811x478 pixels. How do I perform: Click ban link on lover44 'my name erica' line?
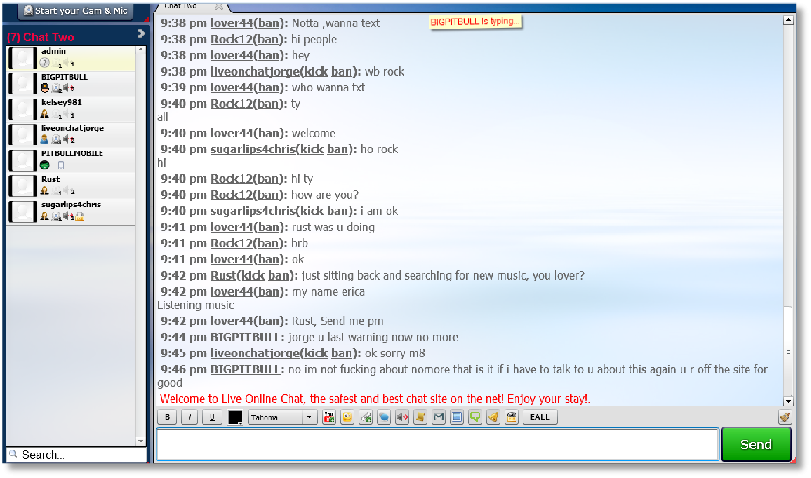click(x=269, y=292)
